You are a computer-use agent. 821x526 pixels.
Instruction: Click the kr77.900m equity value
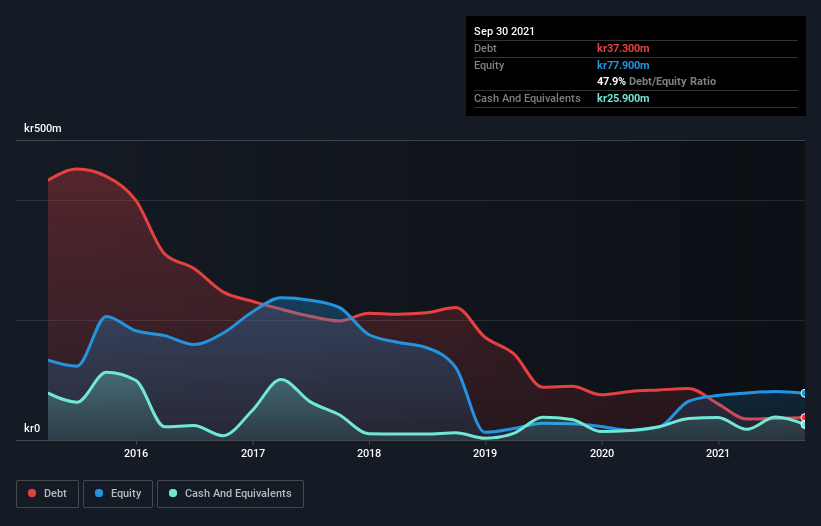[x=623, y=65]
